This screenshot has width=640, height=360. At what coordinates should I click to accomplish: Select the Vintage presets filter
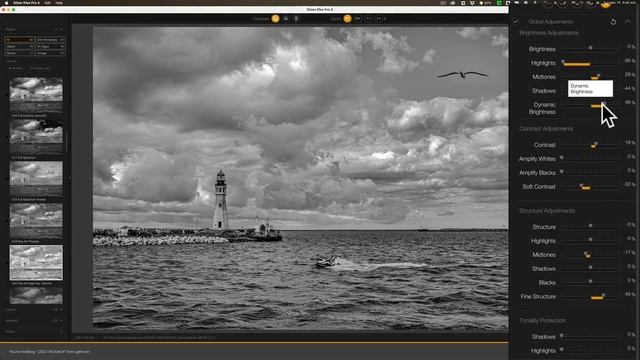tap(50, 53)
